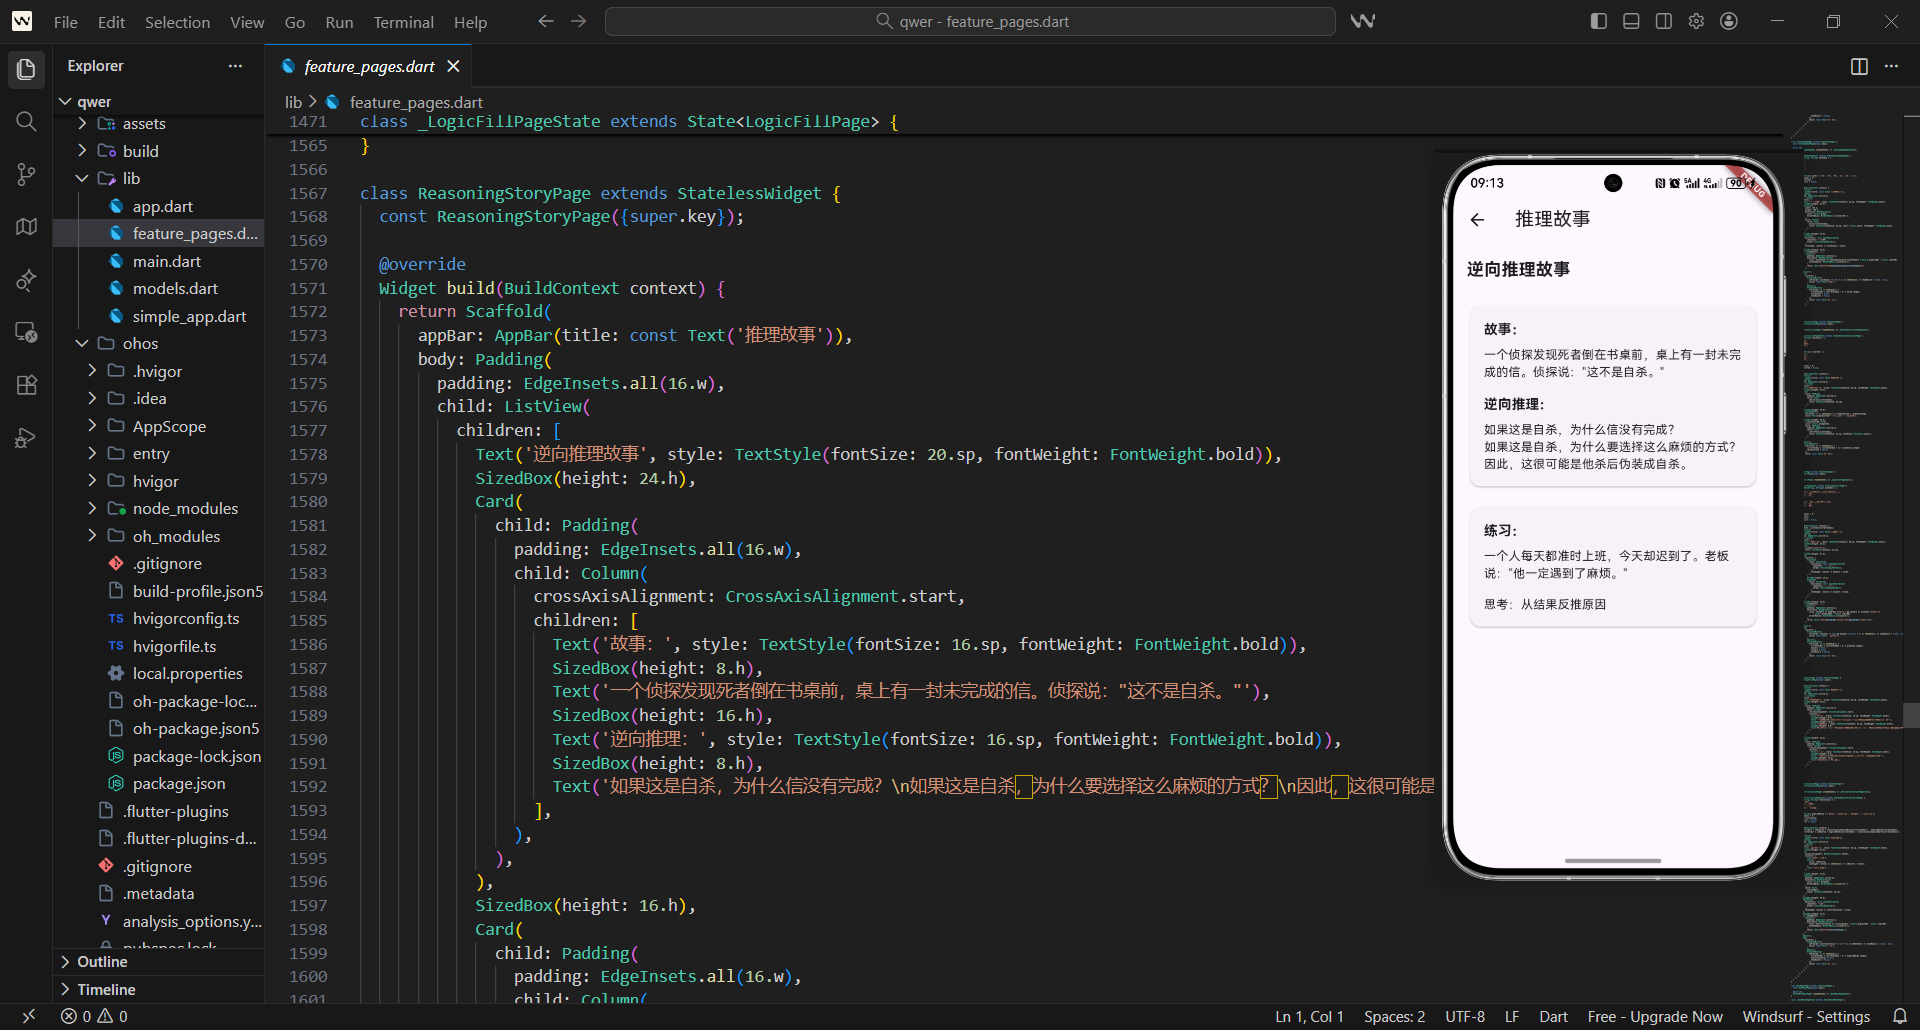
Task: Go back with the navigation arrow
Action: click(x=546, y=21)
